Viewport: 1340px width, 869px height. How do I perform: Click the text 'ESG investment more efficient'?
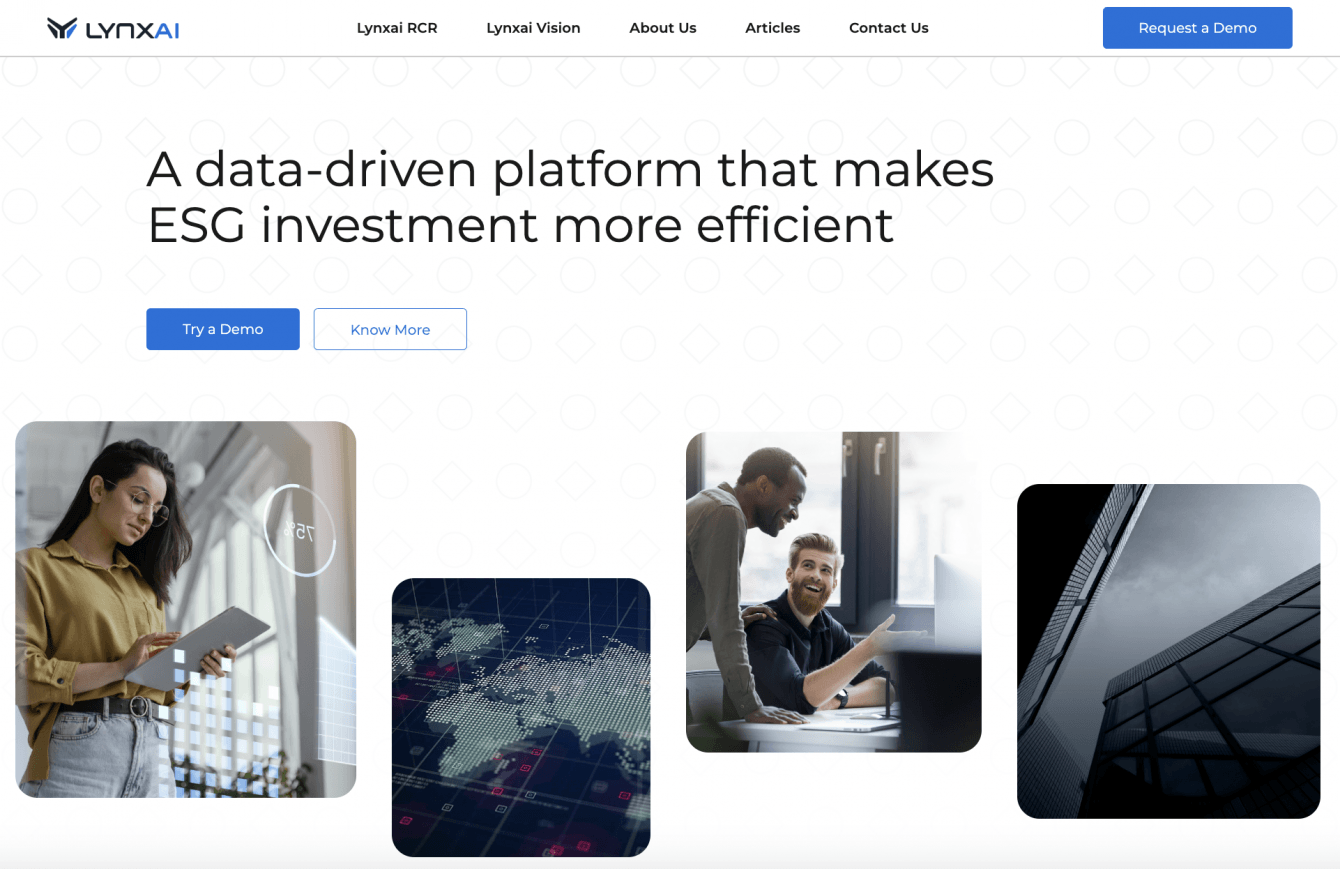[x=520, y=225]
